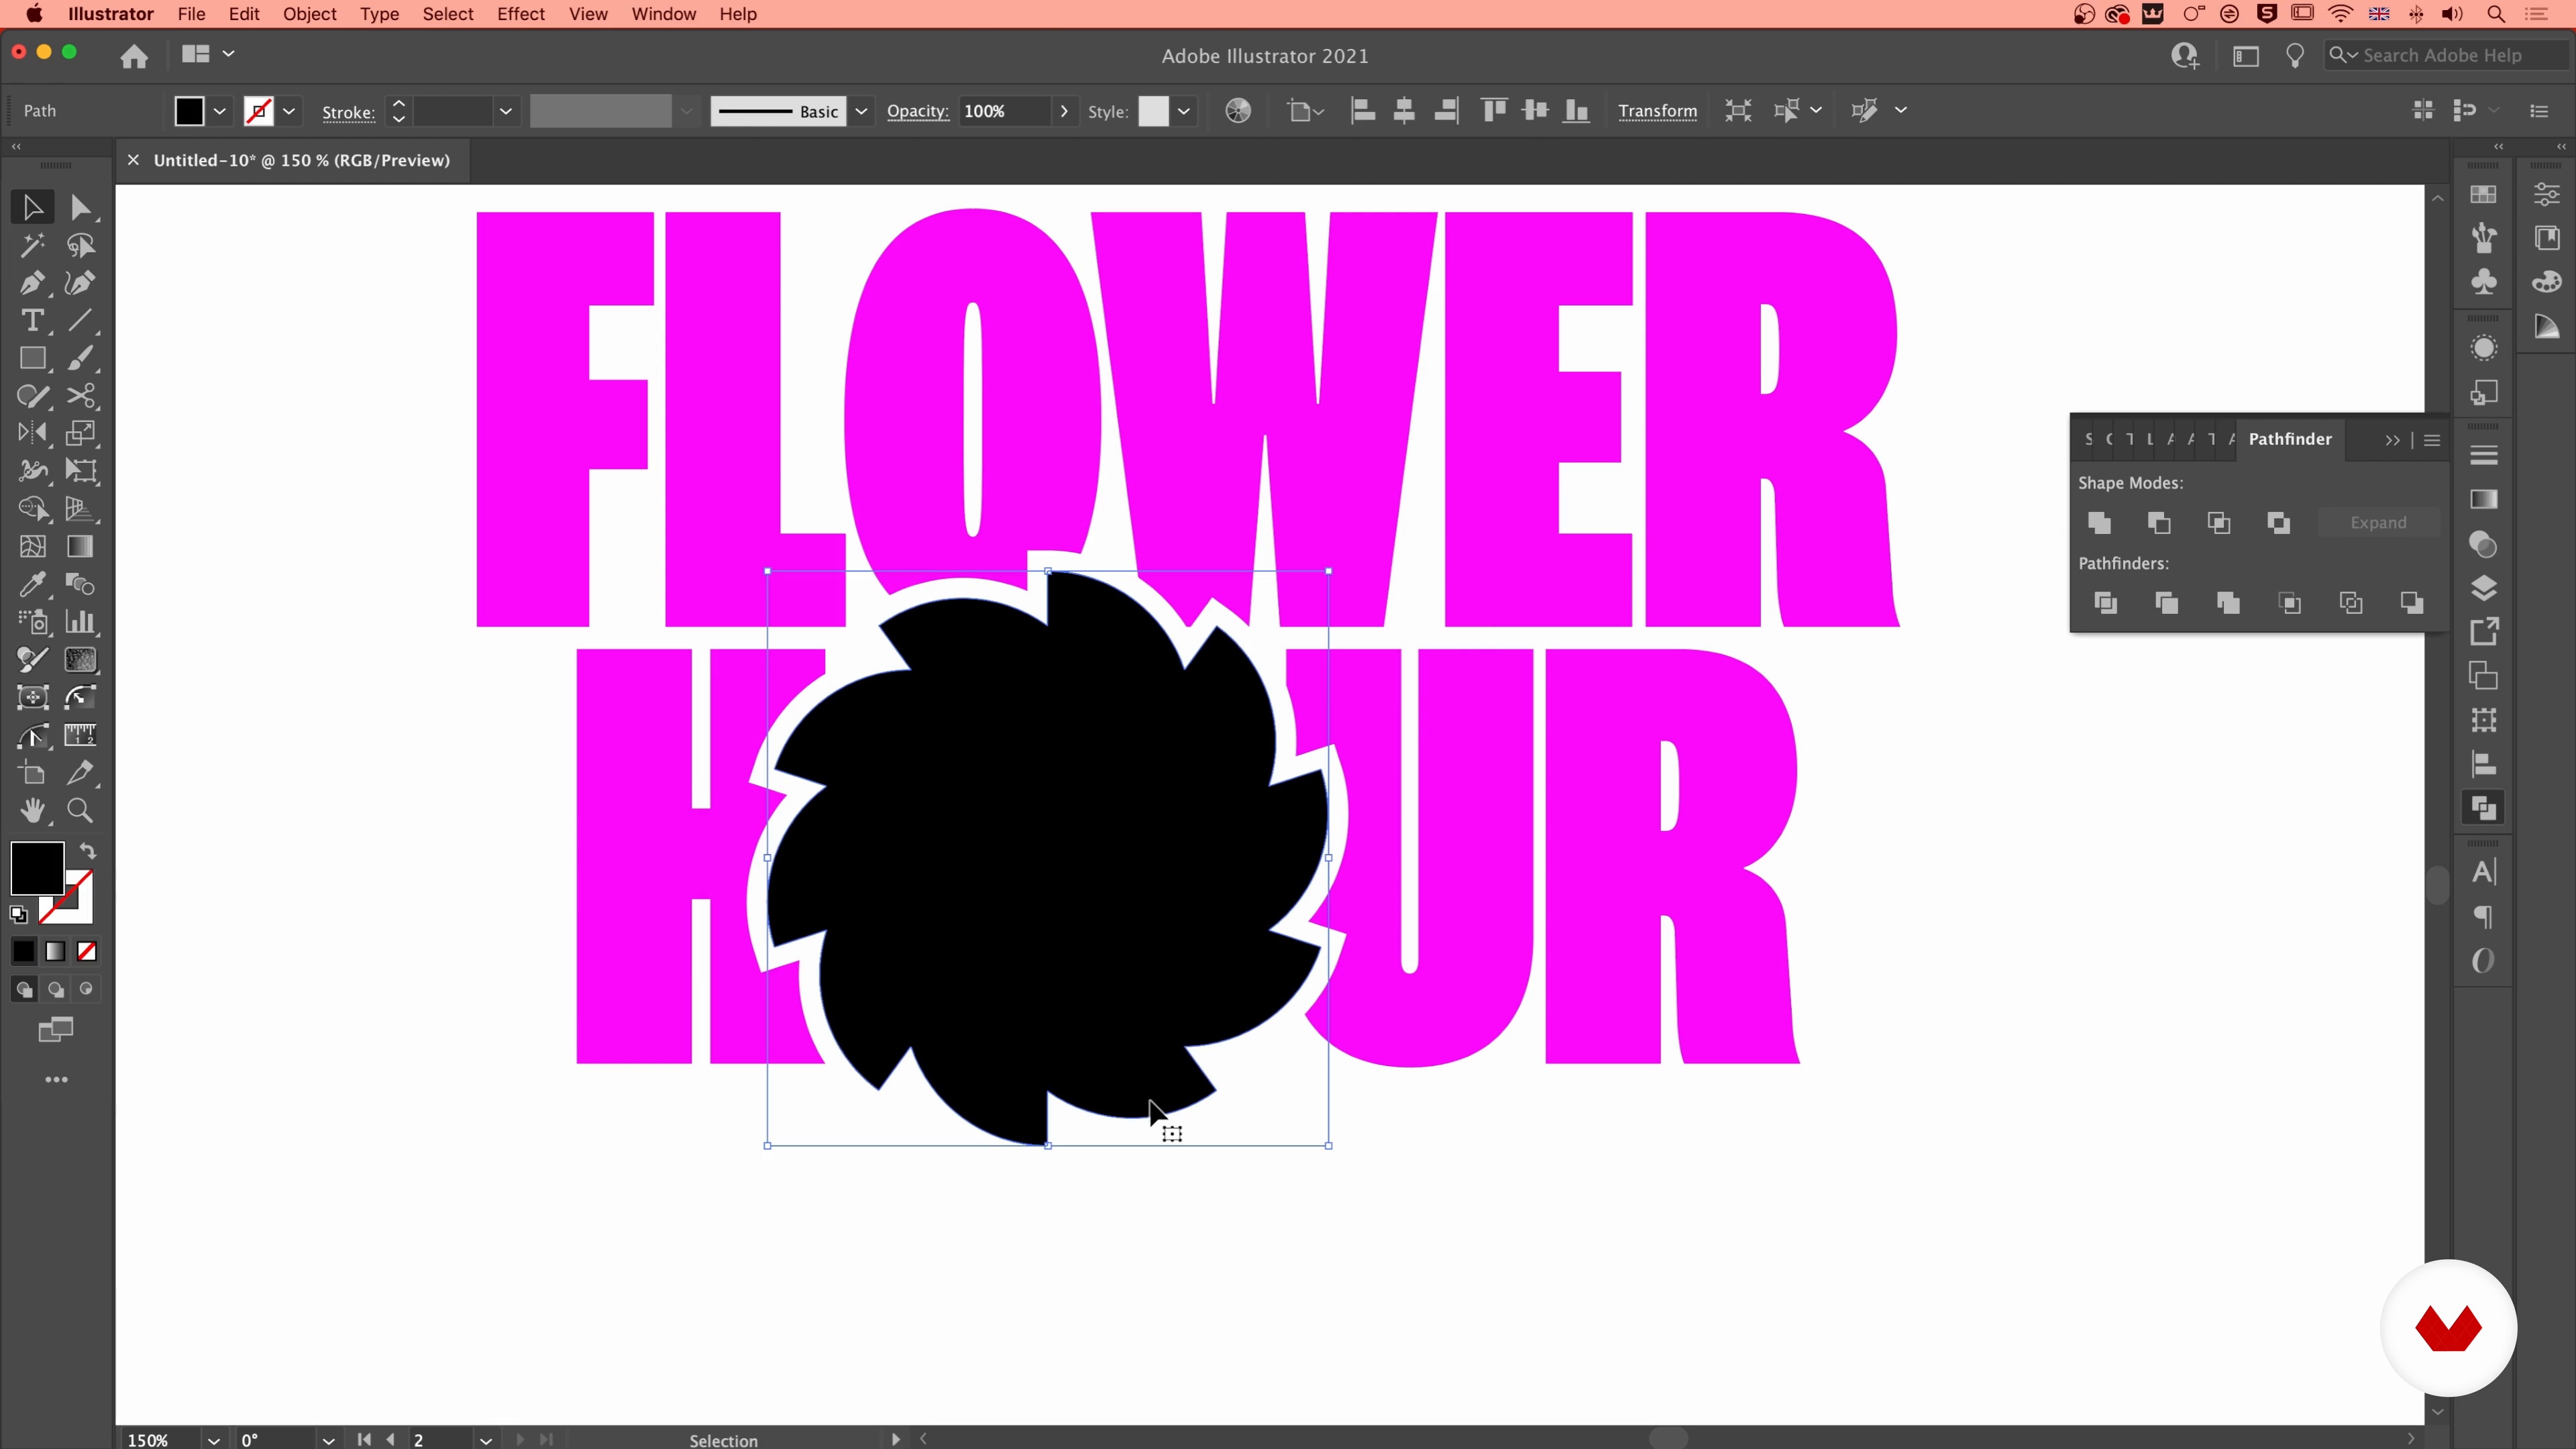Viewport: 2576px width, 1449px height.
Task: Pick the Eyedropper tool
Action: coord(32,585)
